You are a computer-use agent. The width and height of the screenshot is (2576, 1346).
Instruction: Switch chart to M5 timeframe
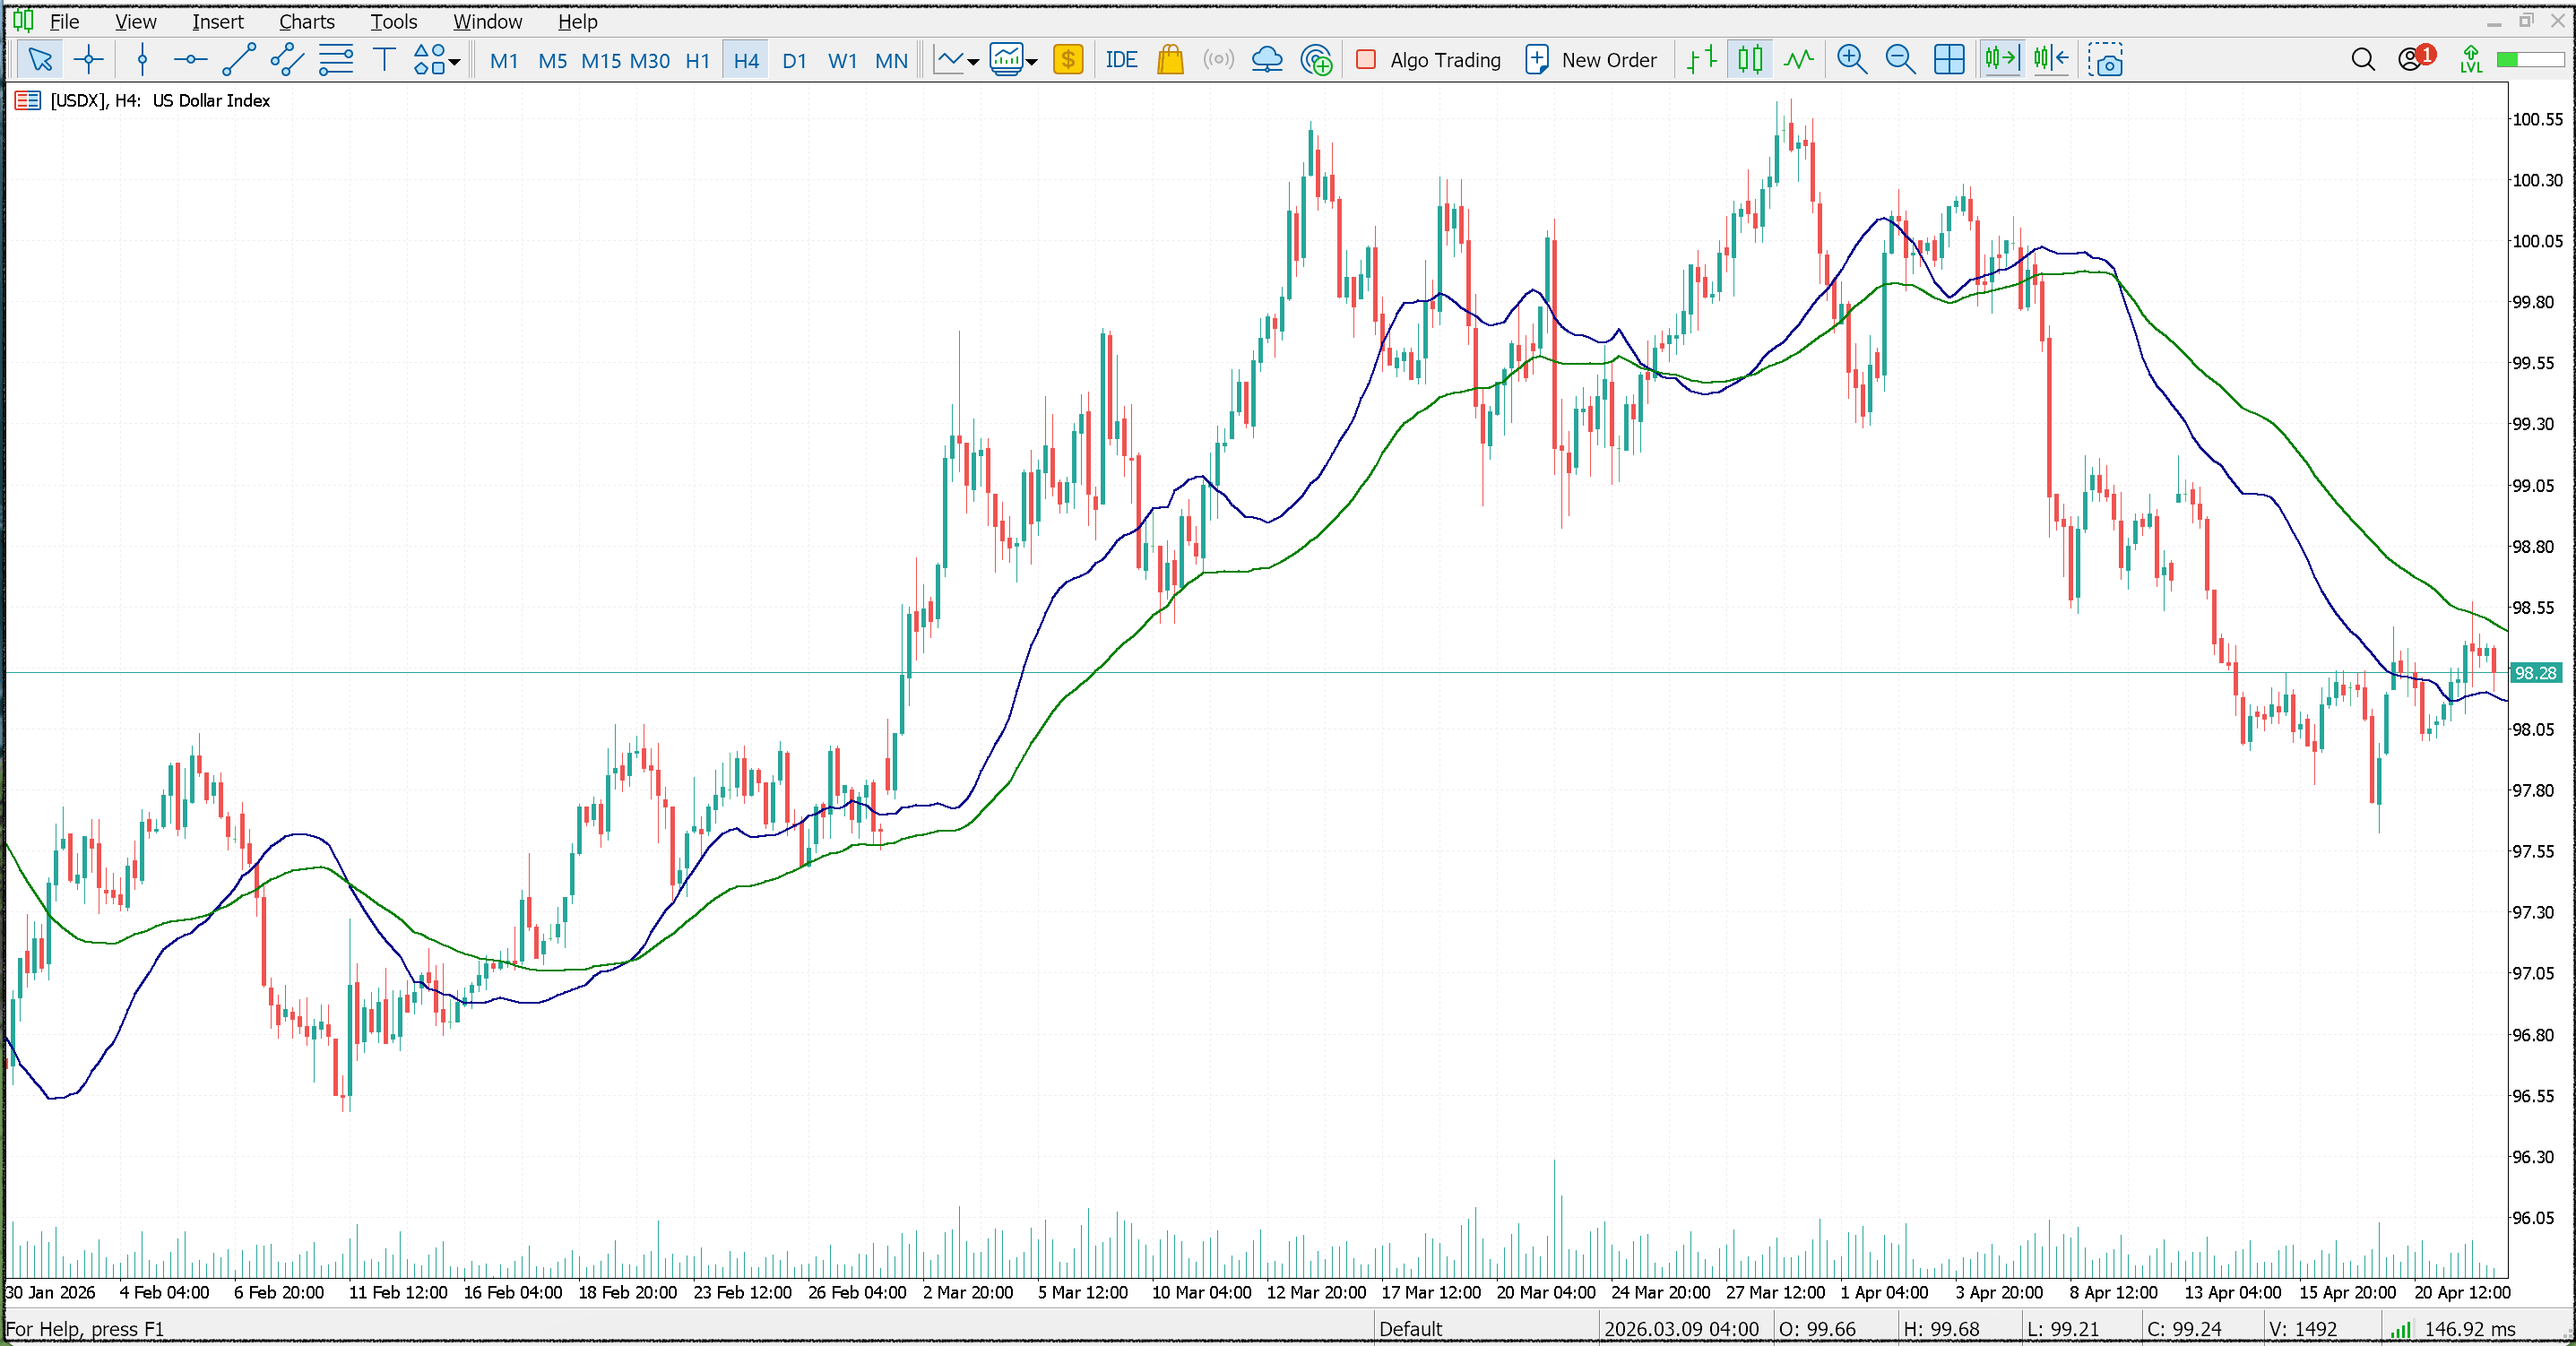point(552,61)
